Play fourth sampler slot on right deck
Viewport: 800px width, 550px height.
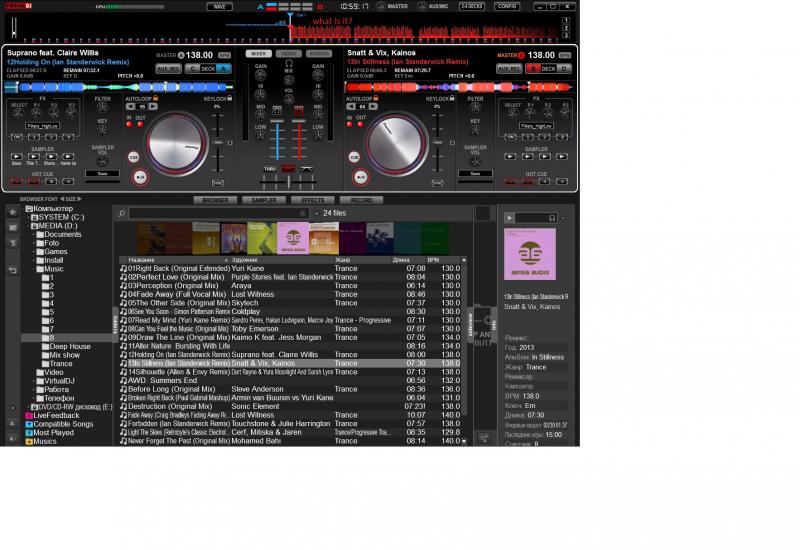(x=562, y=157)
